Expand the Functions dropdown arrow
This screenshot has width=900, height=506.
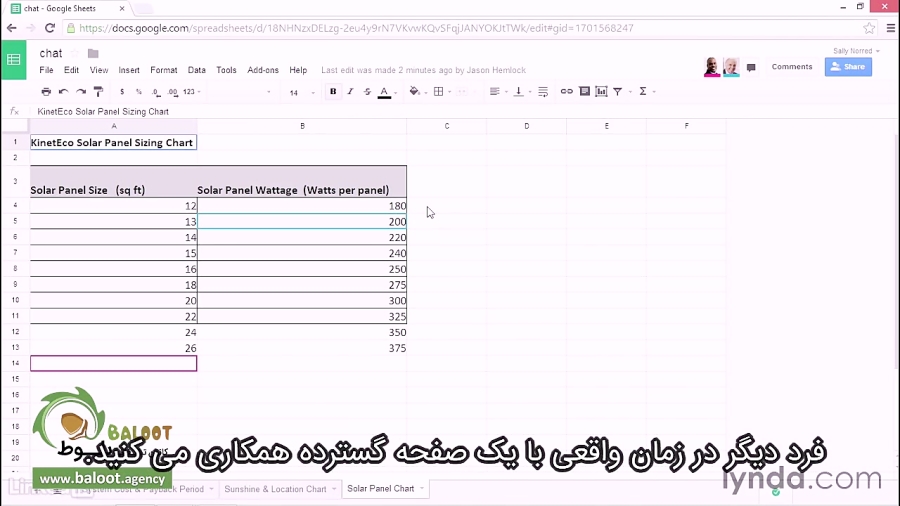pyautogui.click(x=654, y=92)
